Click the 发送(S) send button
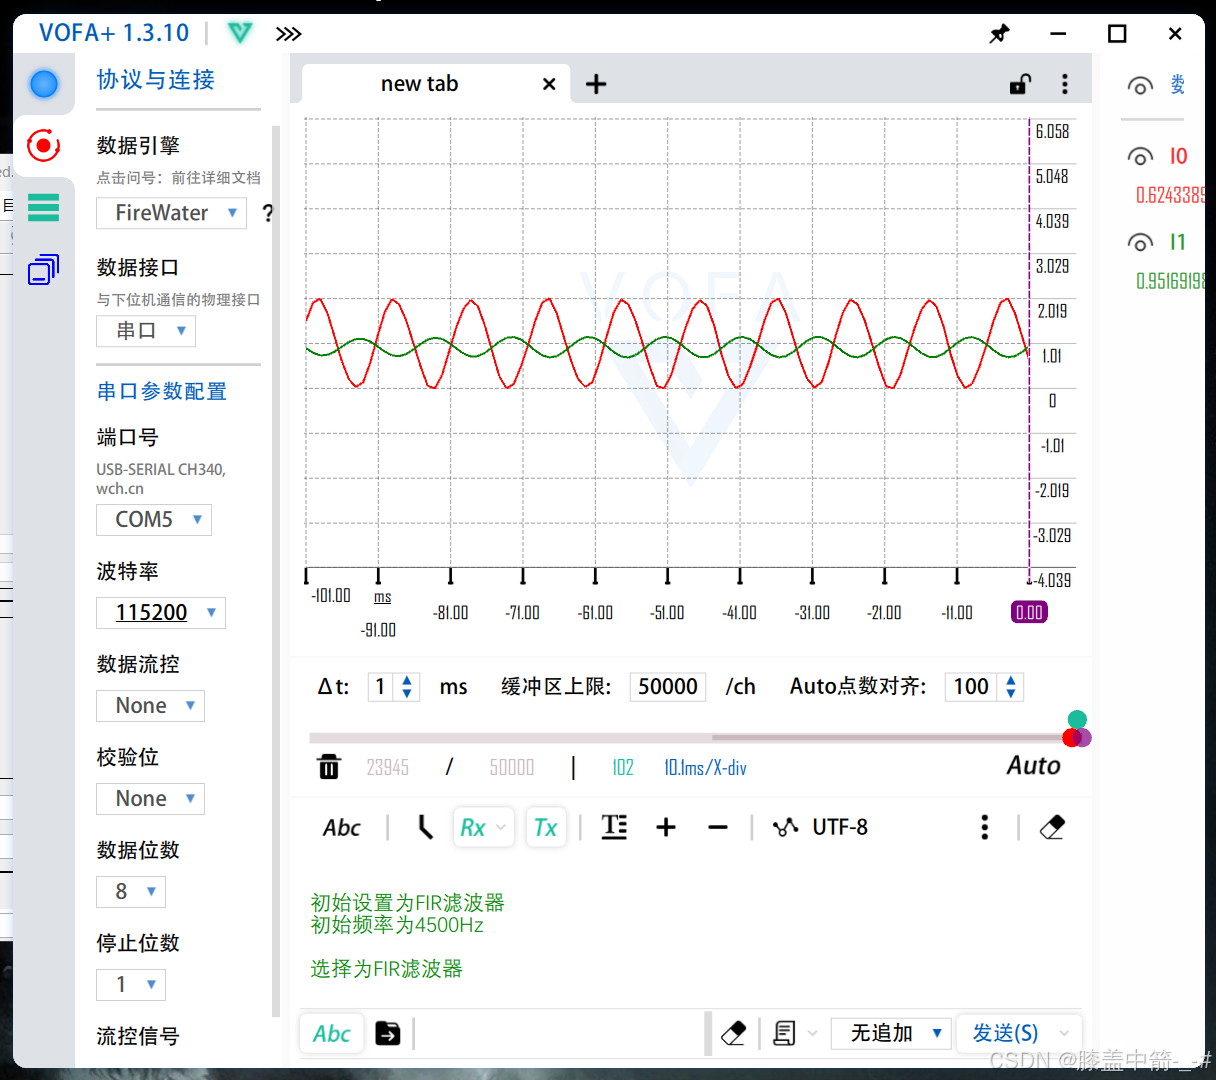This screenshot has height=1080, width=1216. tap(1005, 1033)
